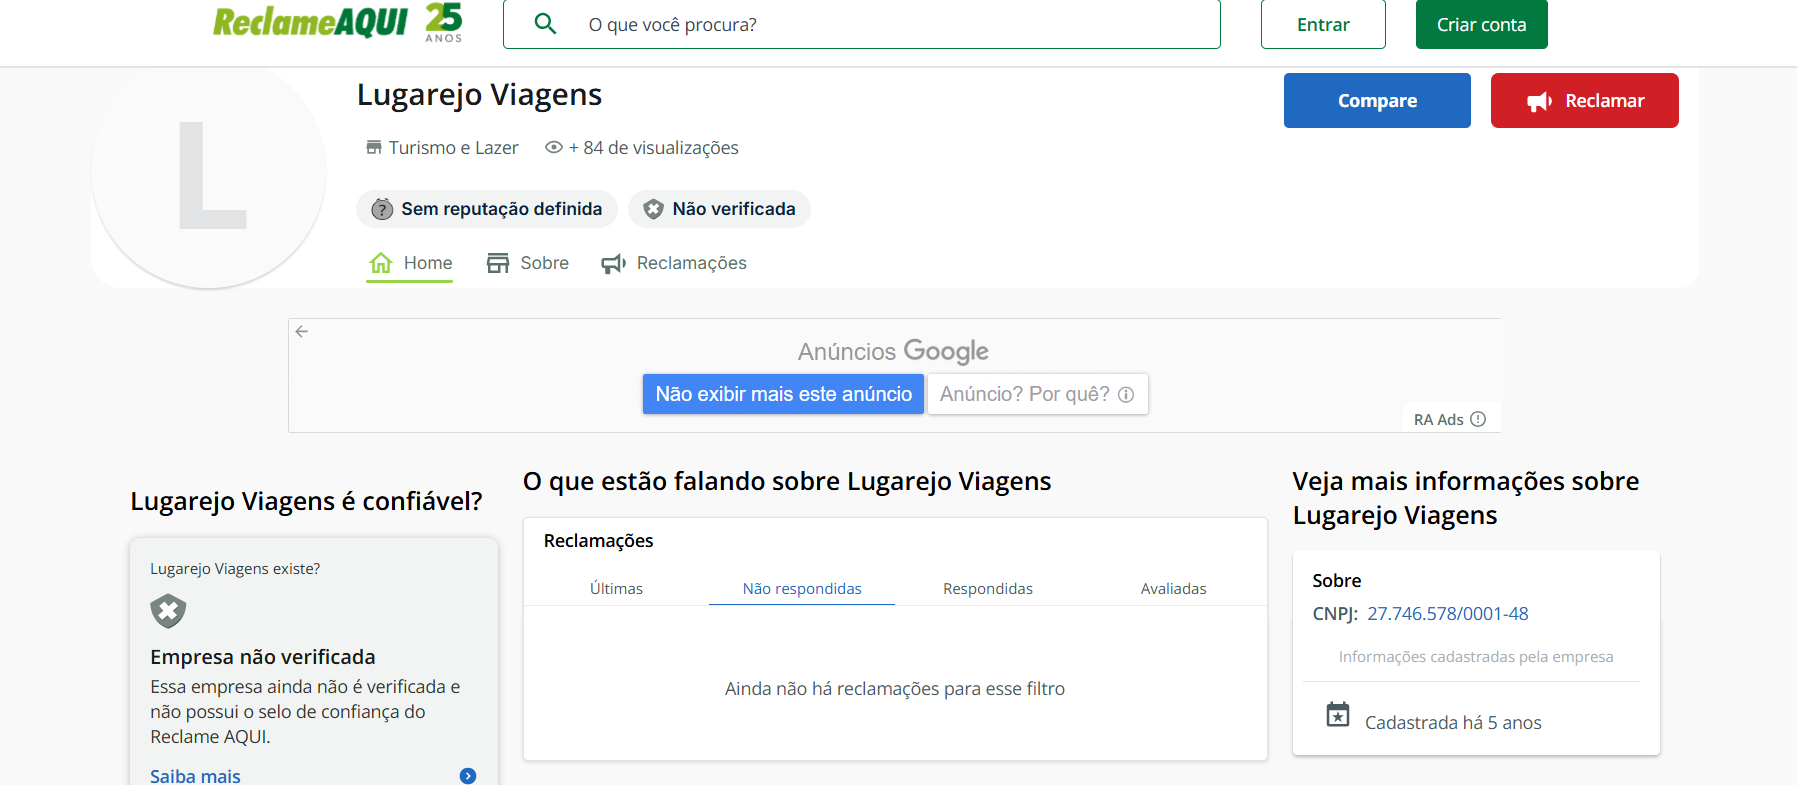Click '+ 84 de visualizações' text

point(654,148)
